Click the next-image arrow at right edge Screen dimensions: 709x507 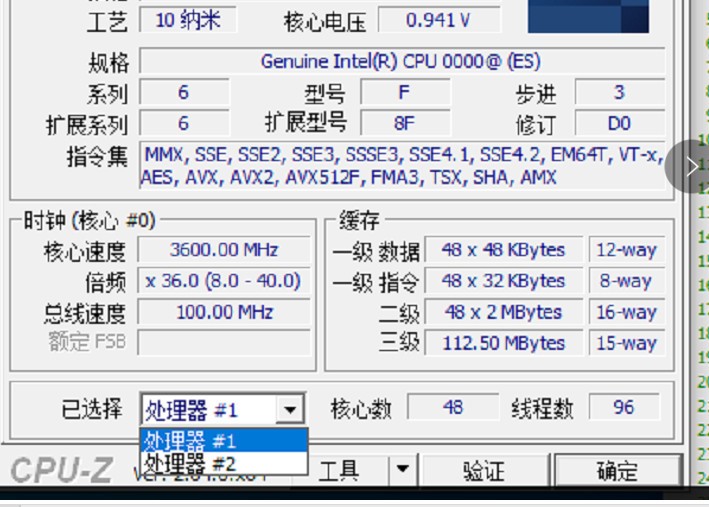coord(691,166)
